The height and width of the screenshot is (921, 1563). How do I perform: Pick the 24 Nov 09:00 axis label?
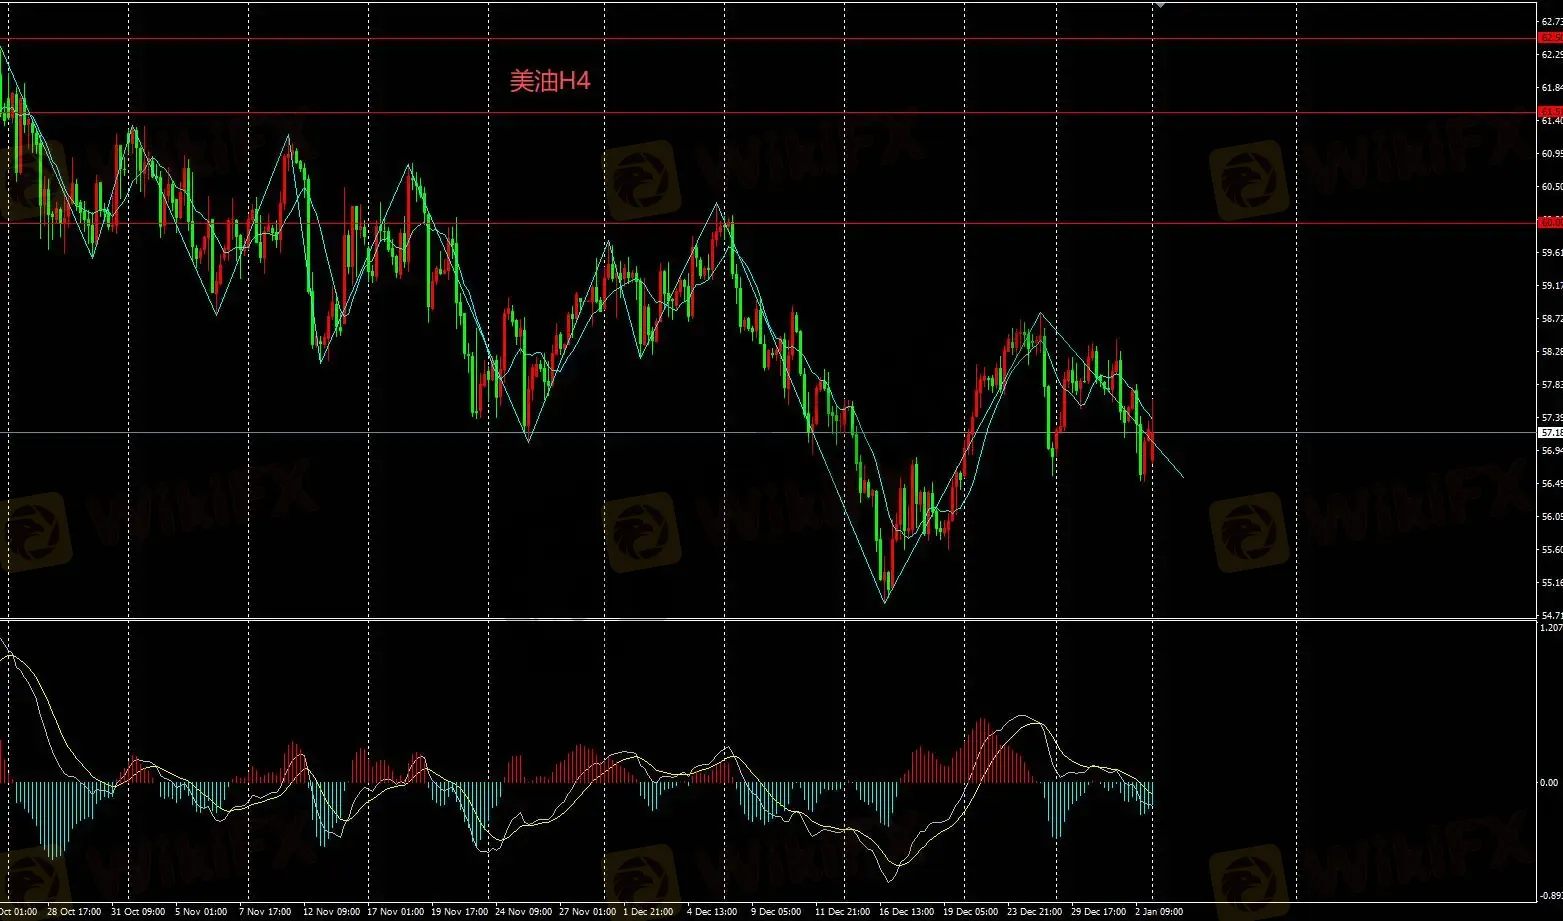point(523,912)
